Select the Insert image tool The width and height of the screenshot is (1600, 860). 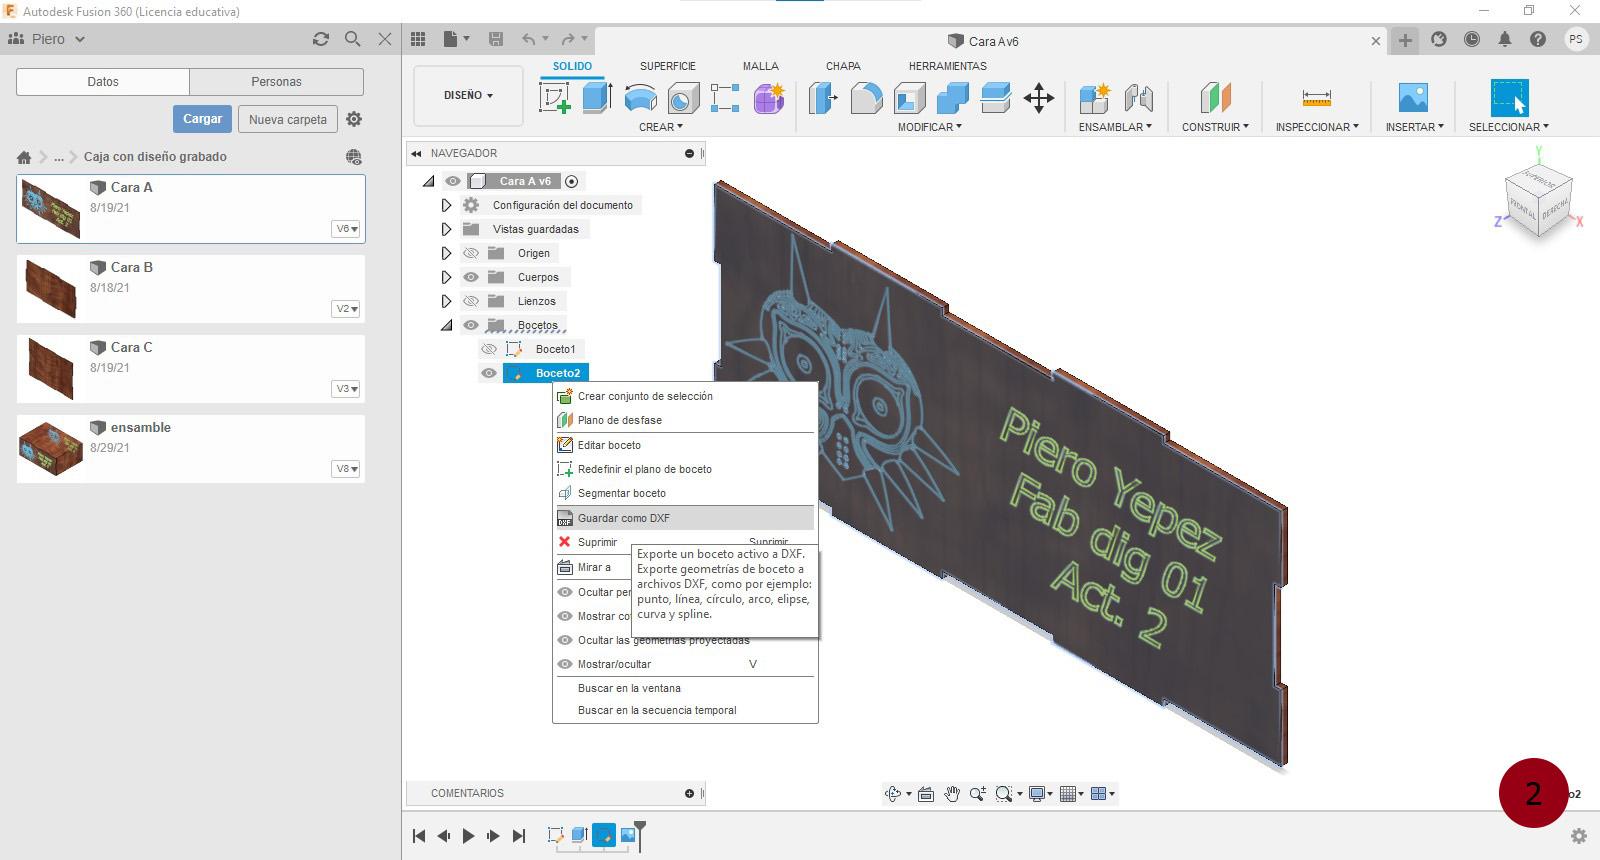point(1413,98)
